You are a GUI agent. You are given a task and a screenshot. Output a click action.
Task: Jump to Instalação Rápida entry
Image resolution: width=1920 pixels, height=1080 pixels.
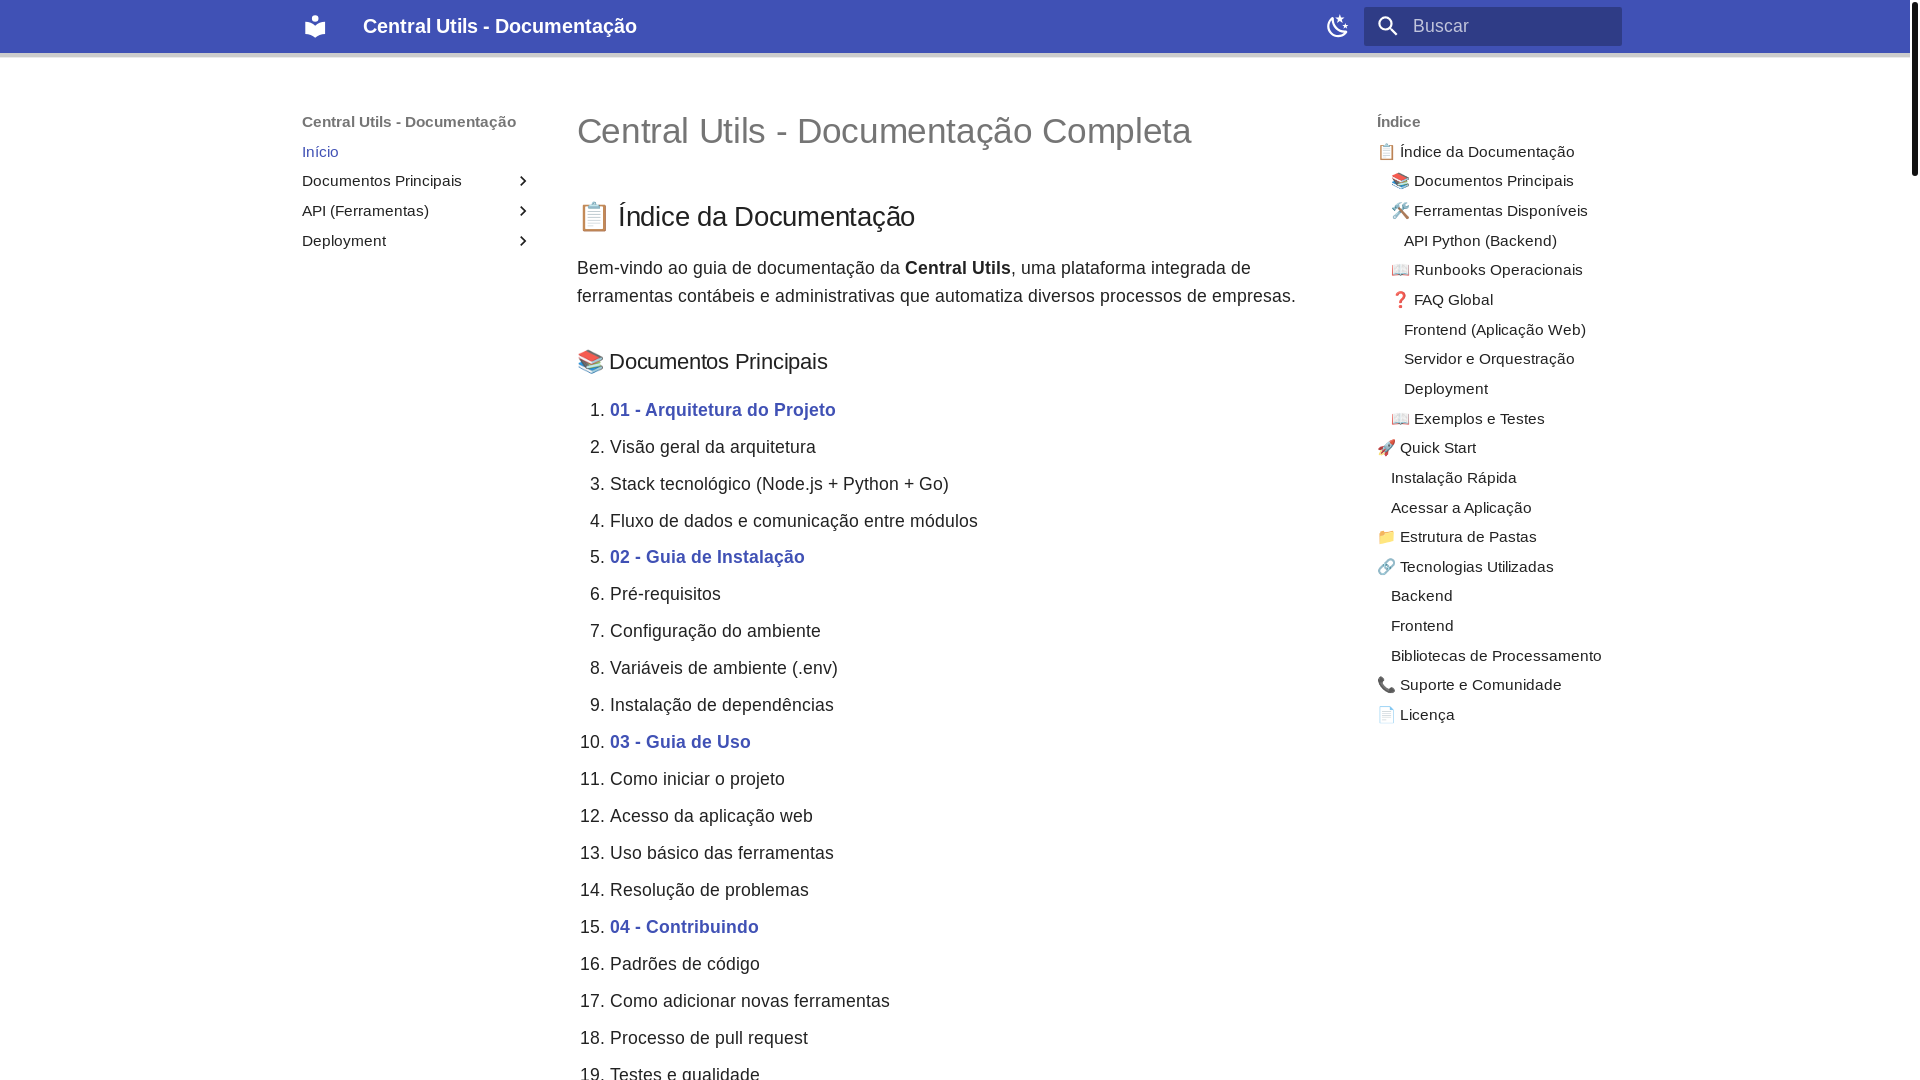coord(1454,478)
